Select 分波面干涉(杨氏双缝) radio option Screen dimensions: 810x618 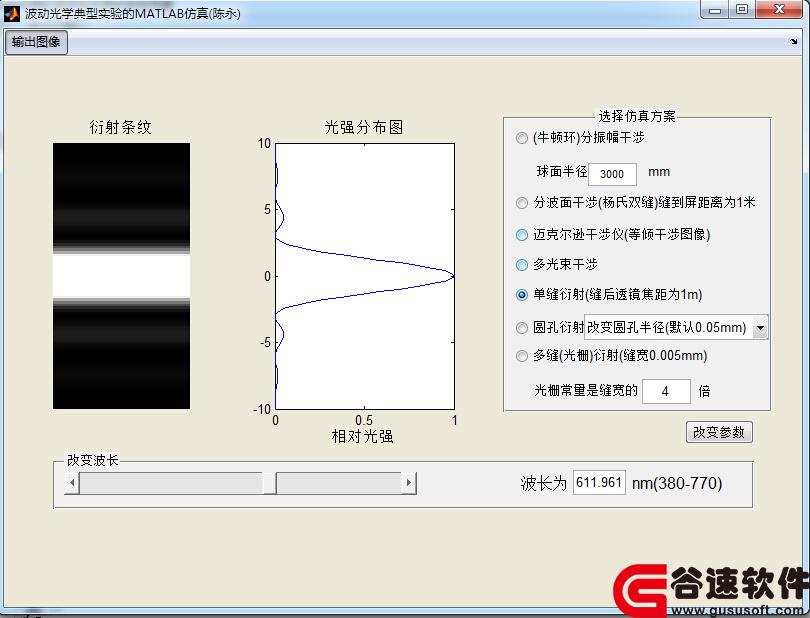coord(522,203)
